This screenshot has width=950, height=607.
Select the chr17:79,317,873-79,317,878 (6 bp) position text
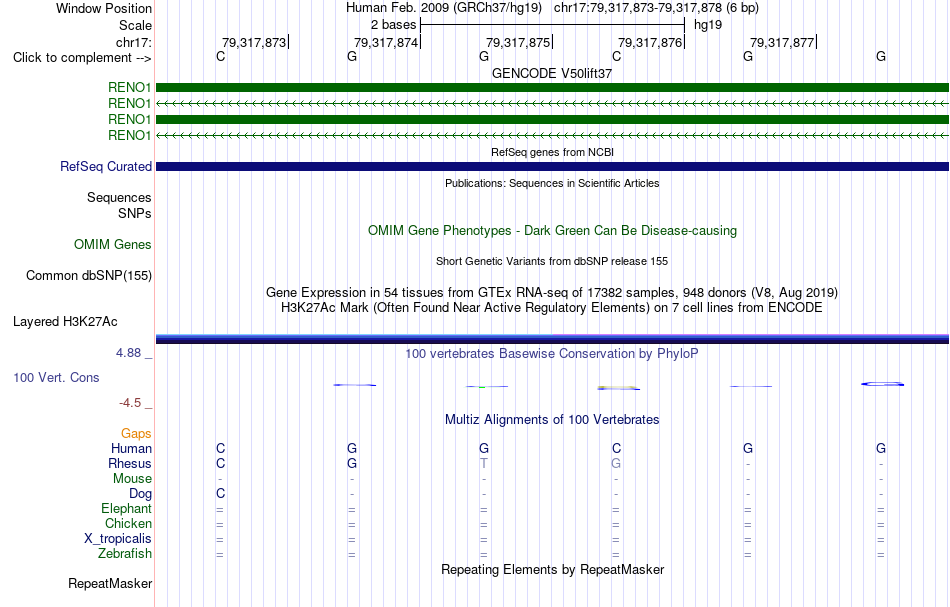tap(656, 8)
